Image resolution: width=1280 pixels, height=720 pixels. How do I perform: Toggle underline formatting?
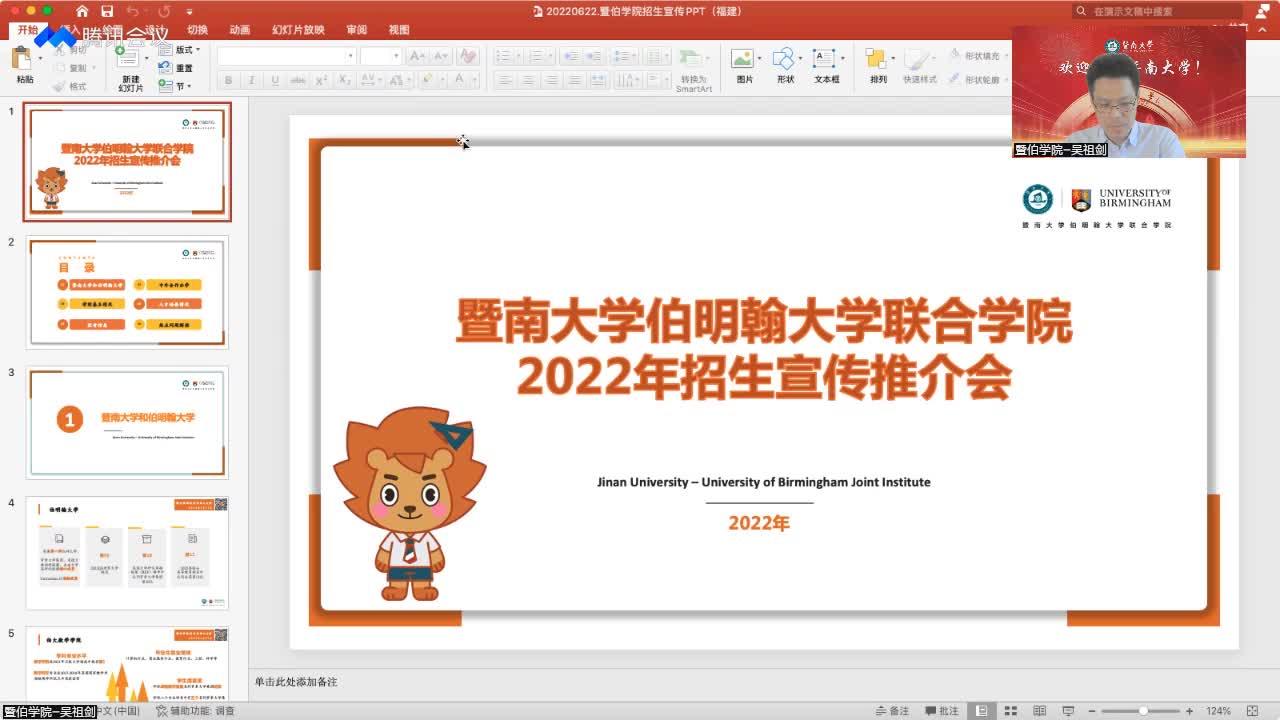click(x=274, y=80)
